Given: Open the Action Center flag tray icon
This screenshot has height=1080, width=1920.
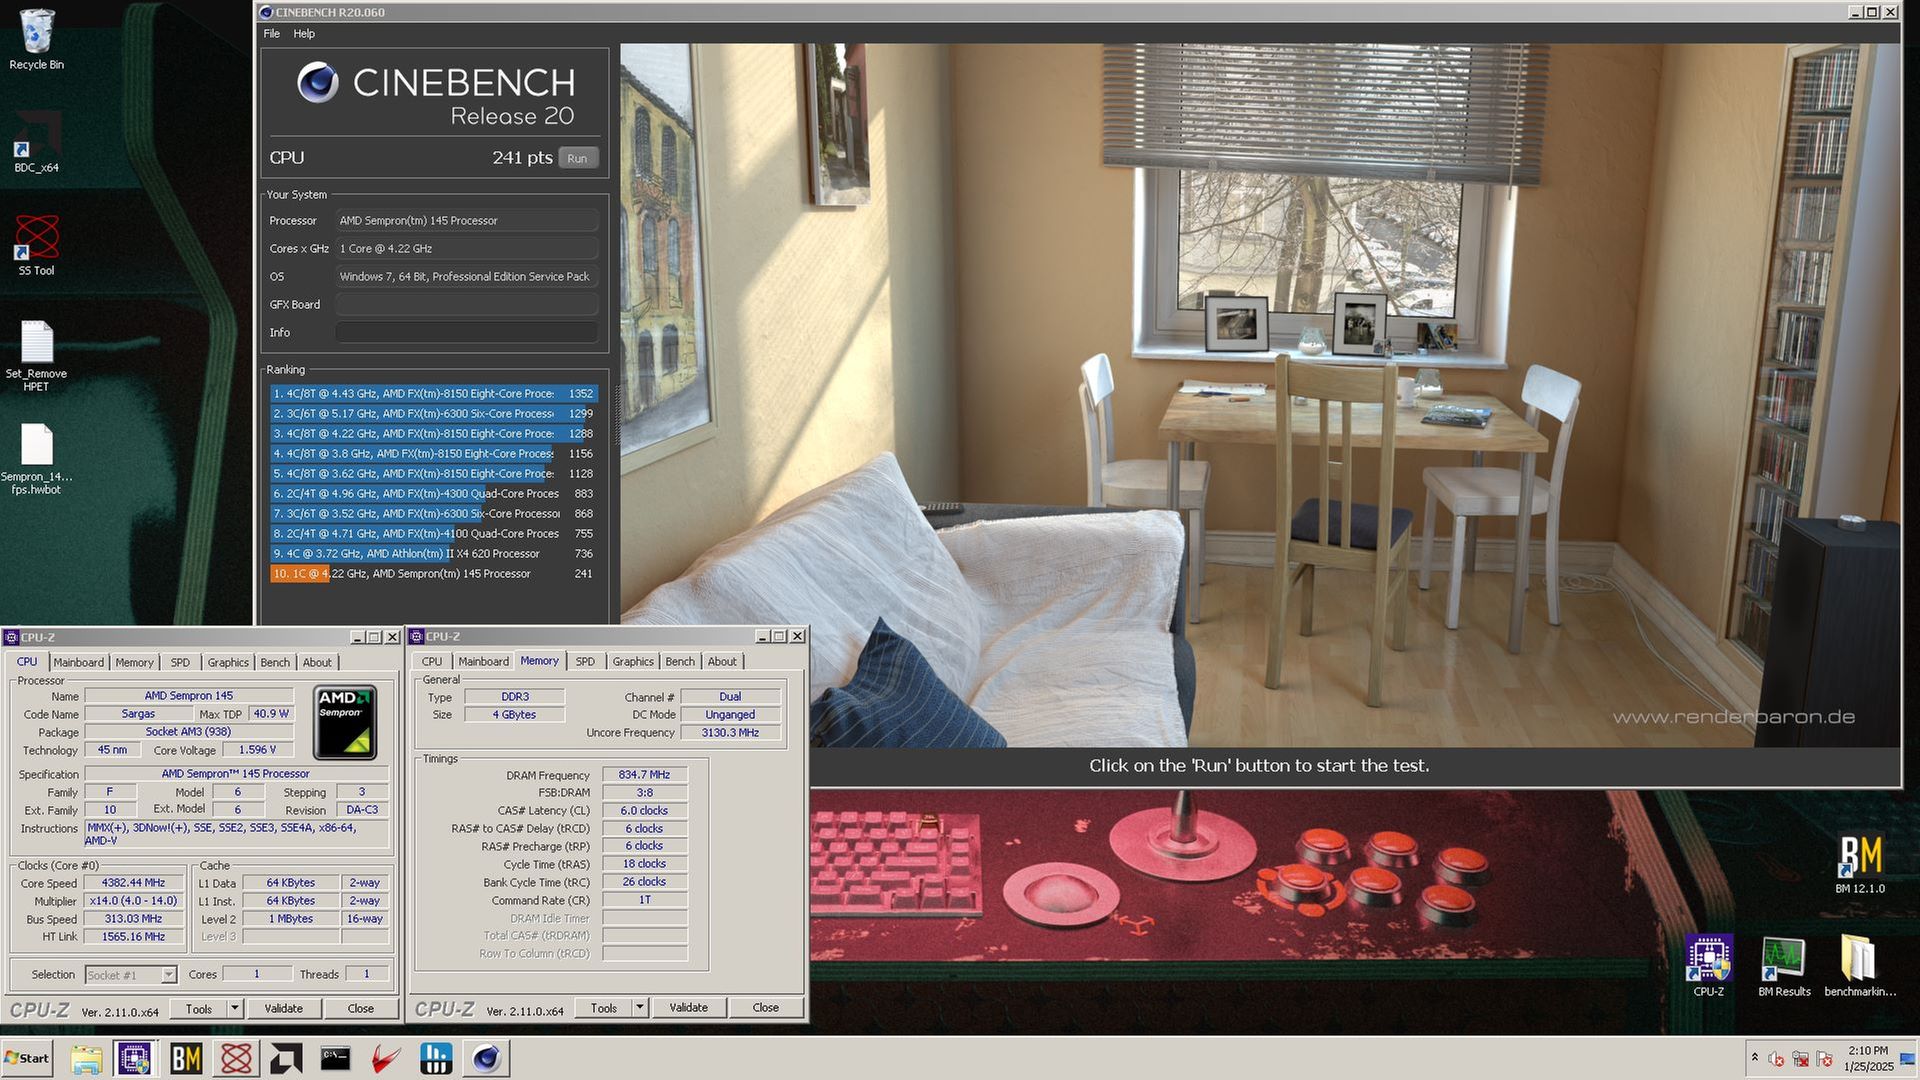Looking at the screenshot, I should [1825, 1059].
